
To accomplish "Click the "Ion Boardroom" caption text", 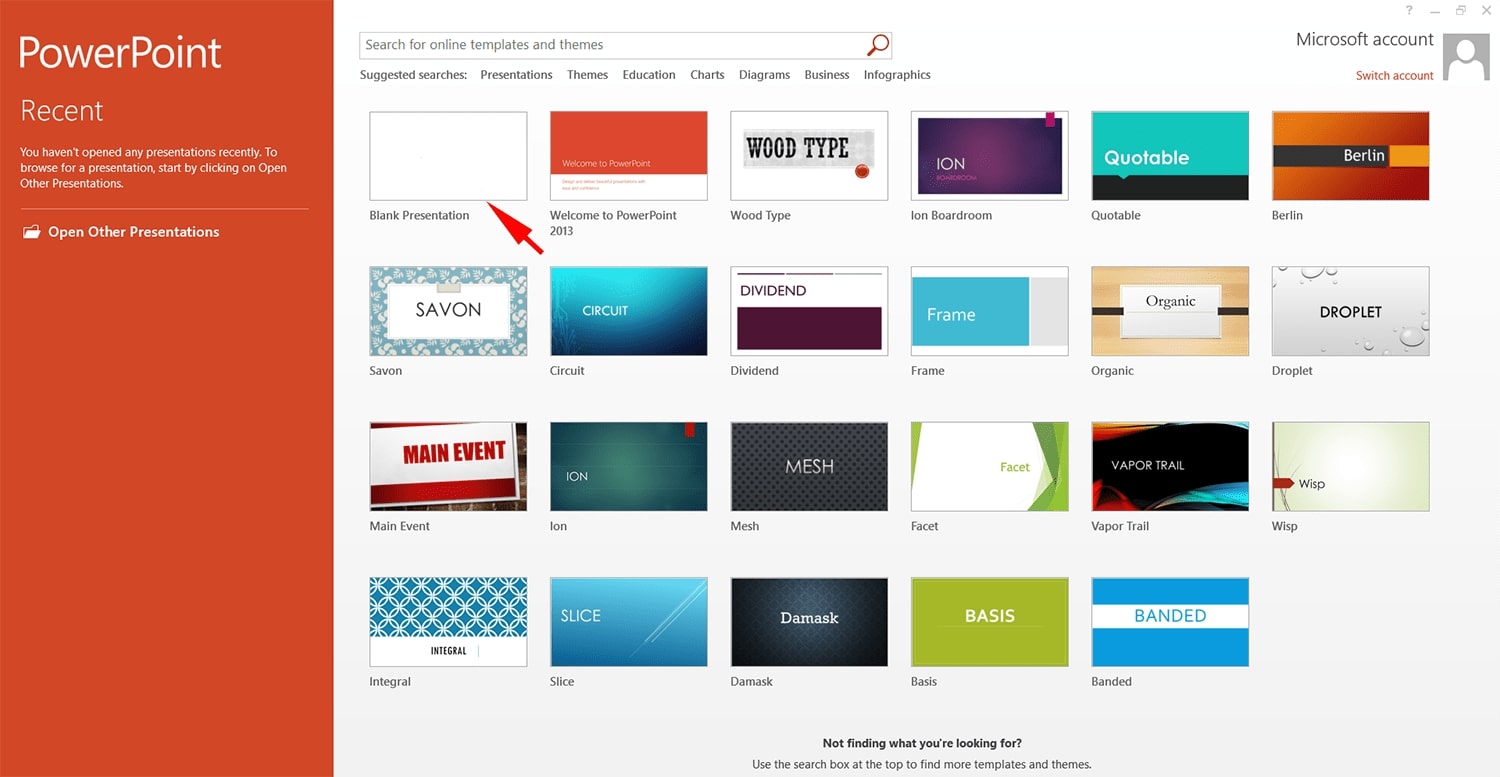I will click(951, 215).
